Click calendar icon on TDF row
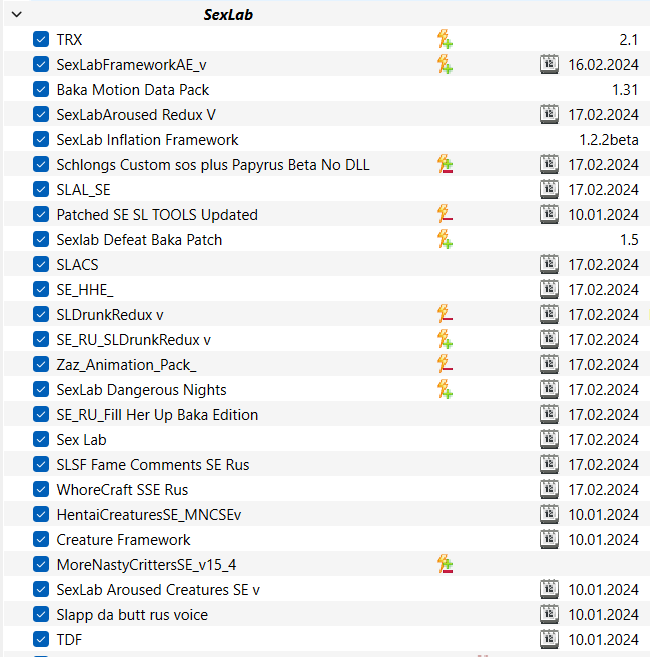This screenshot has height=657, width=650. (x=549, y=639)
